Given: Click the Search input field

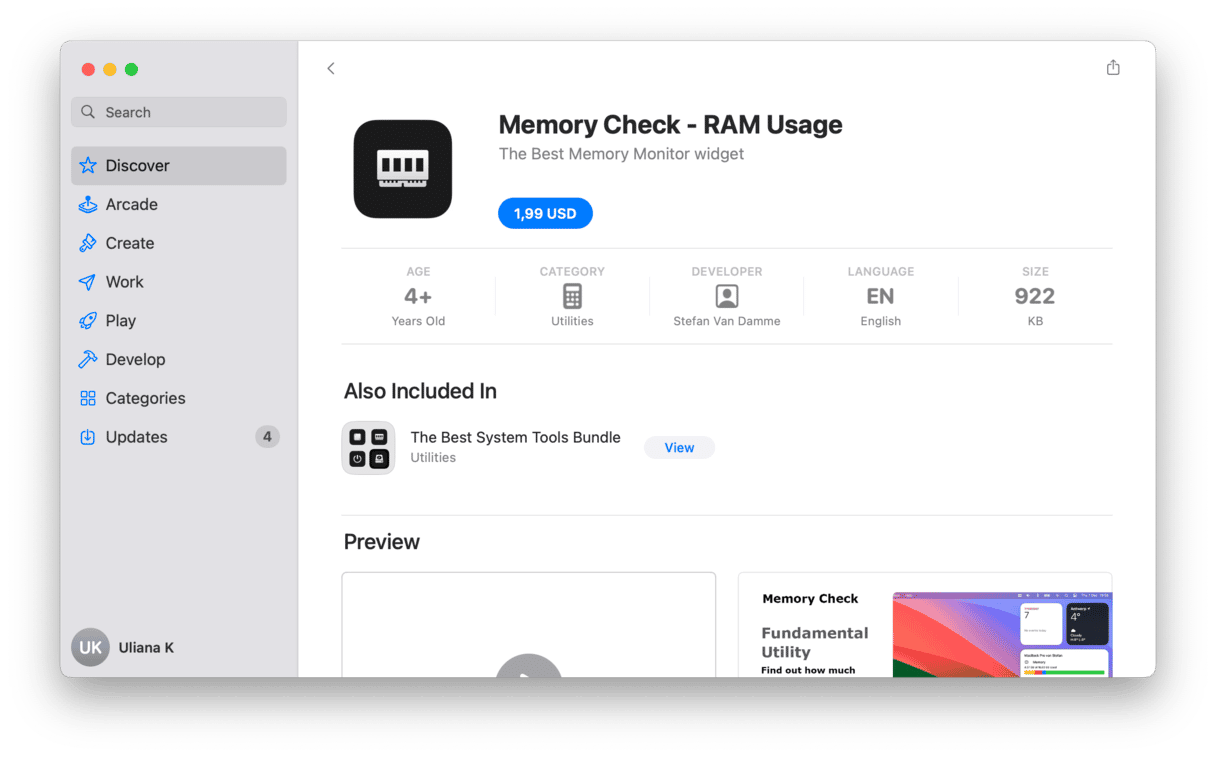Looking at the screenshot, I should (179, 112).
